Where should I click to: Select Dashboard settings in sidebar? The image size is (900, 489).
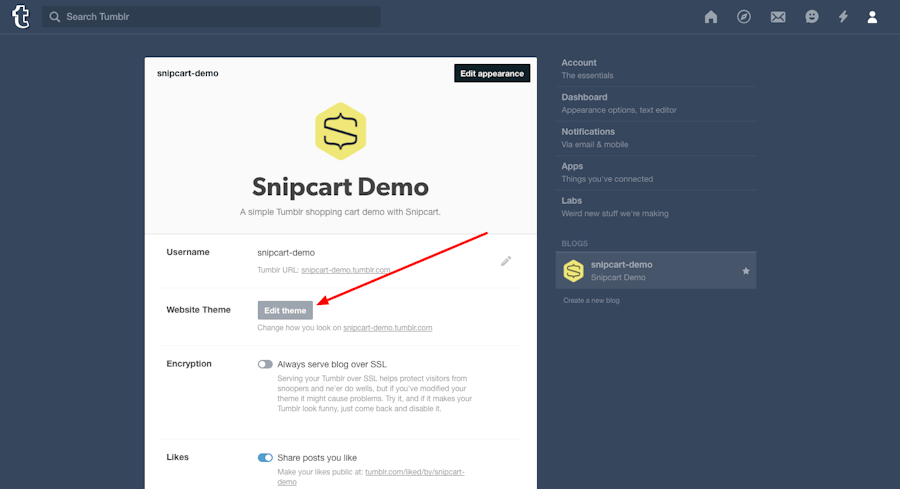point(655,103)
